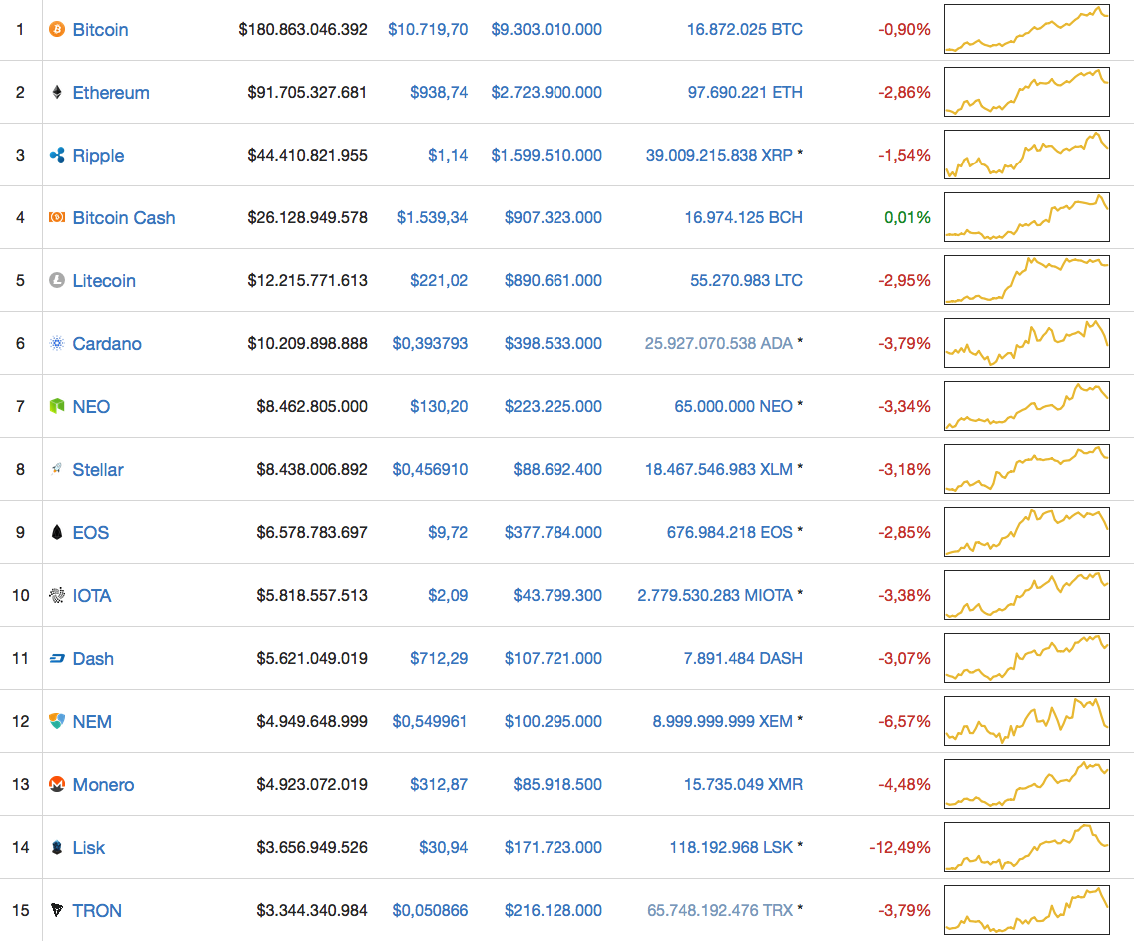Click Bitcoin volume $9.303.010.000

tap(546, 30)
